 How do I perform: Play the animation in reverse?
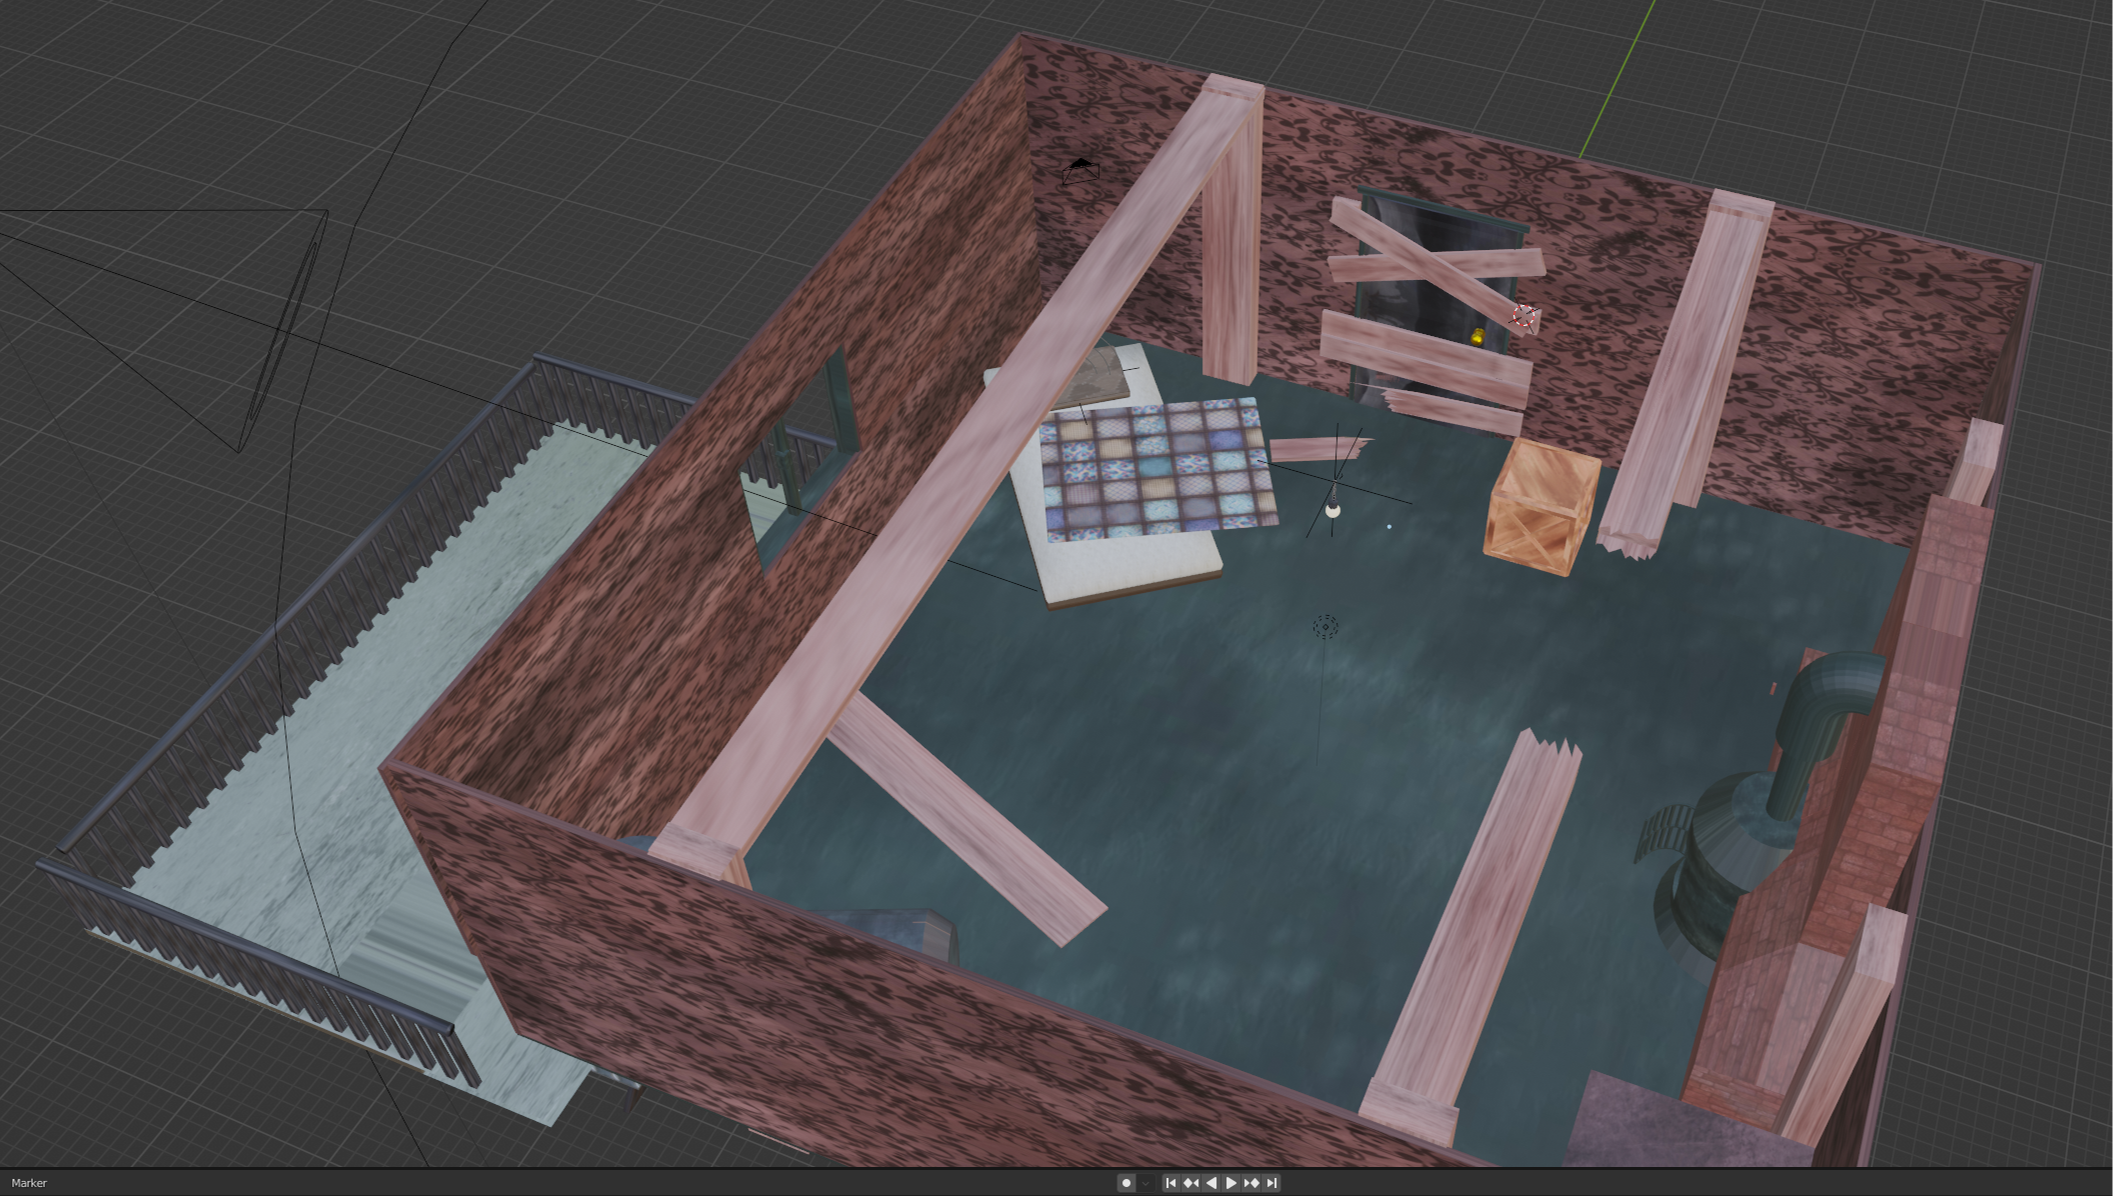tap(1211, 1183)
